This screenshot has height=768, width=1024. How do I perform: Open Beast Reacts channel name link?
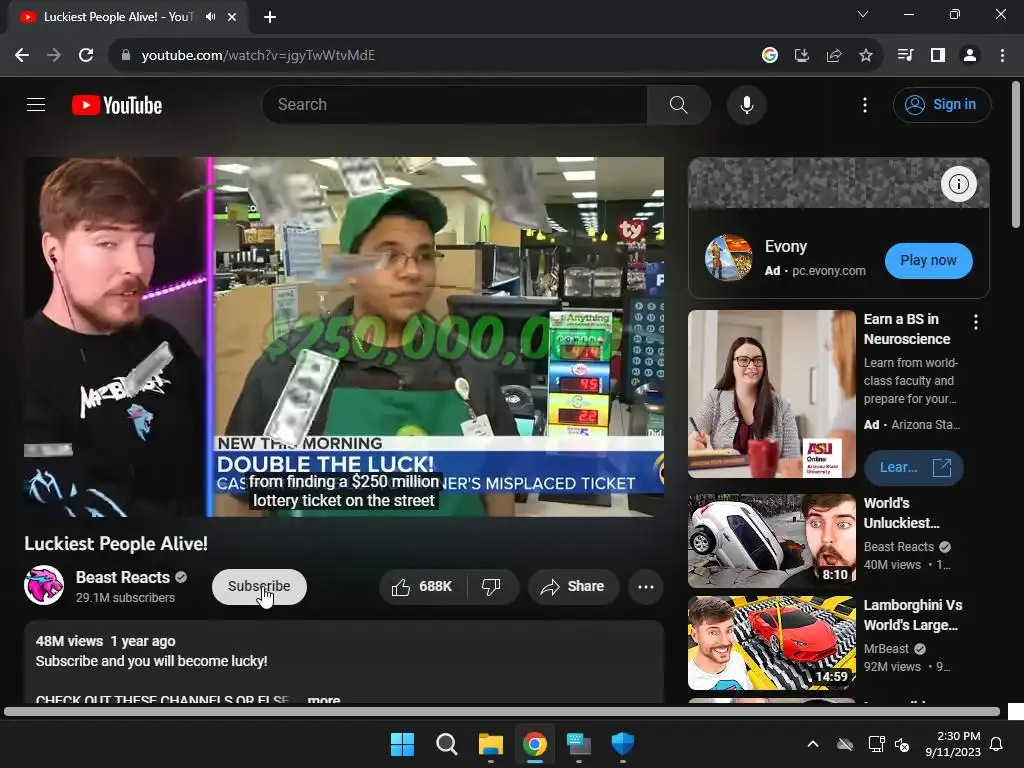click(123, 577)
